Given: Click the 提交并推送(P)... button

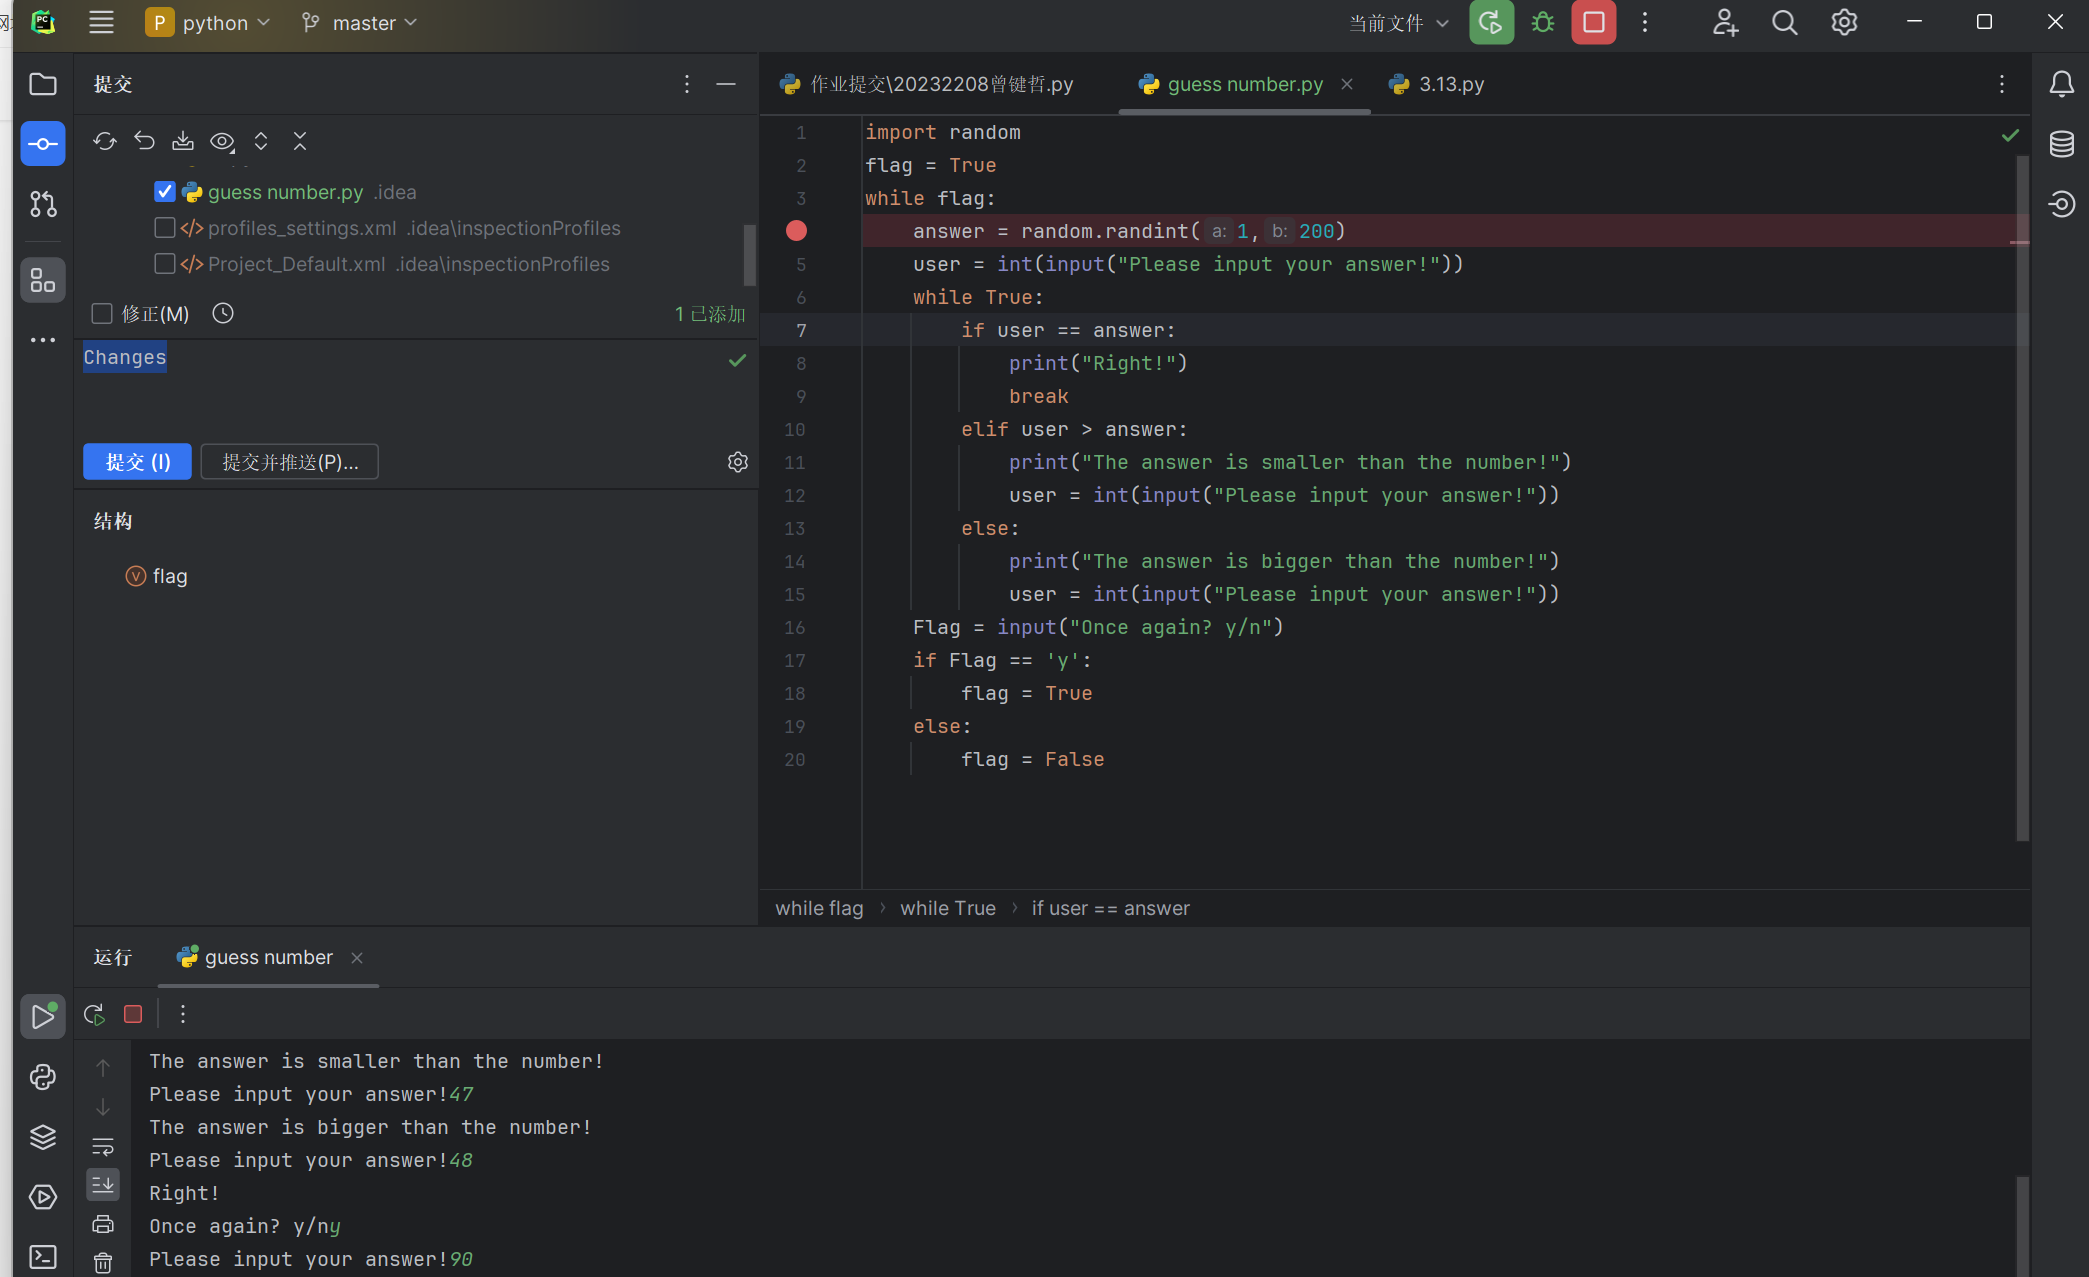Looking at the screenshot, I should click(x=289, y=462).
